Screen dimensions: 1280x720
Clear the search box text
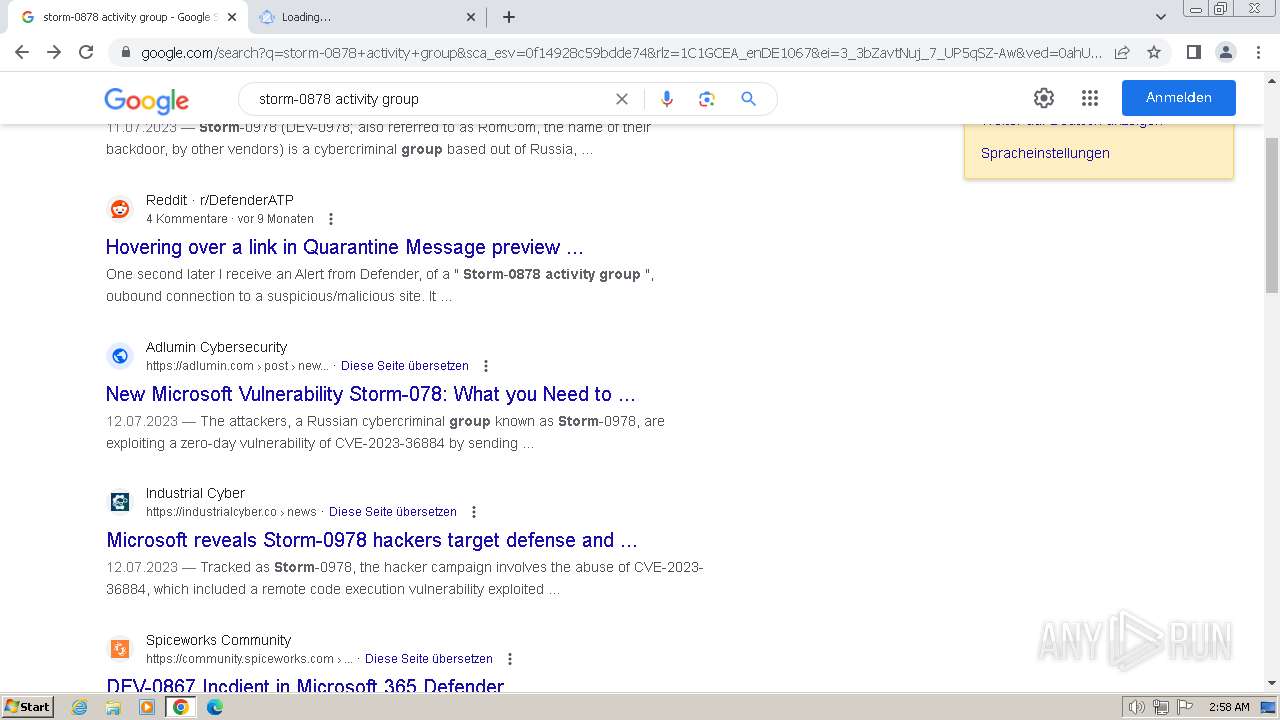point(622,99)
